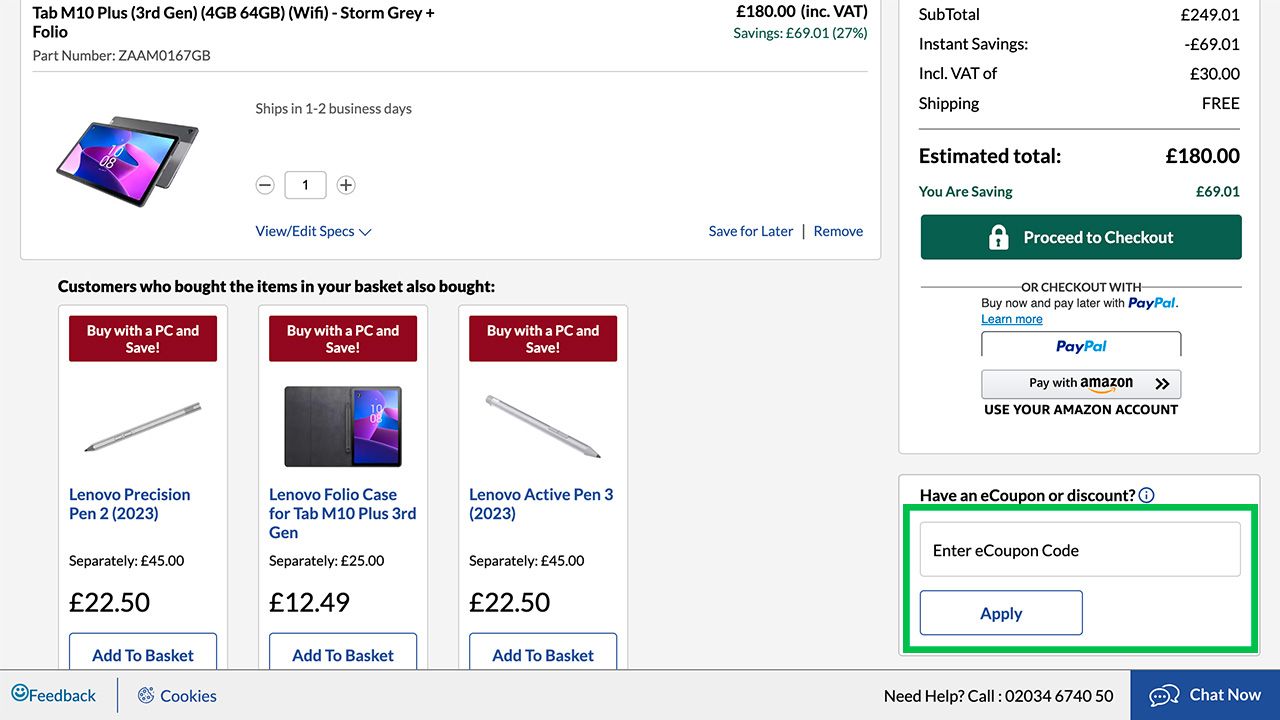Click Buy with a PC banner on Folio Case

(x=343, y=339)
